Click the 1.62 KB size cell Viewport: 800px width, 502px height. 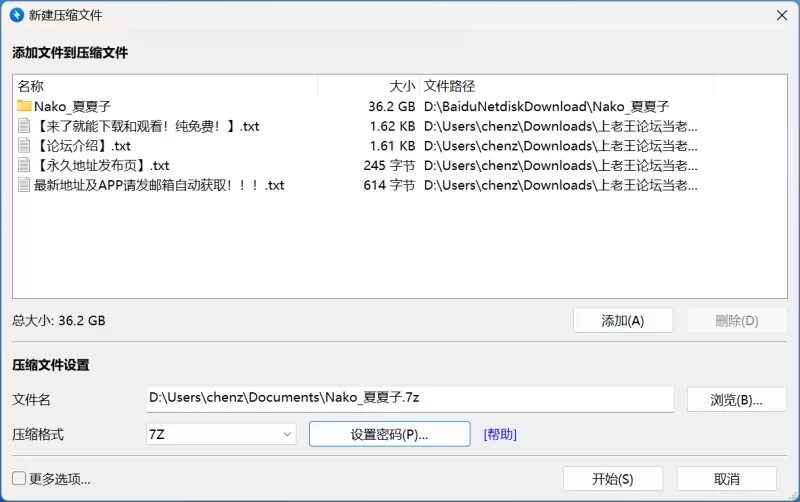[392, 126]
